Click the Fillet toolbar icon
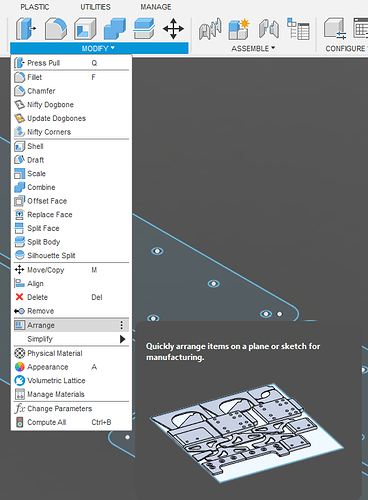 56,29
